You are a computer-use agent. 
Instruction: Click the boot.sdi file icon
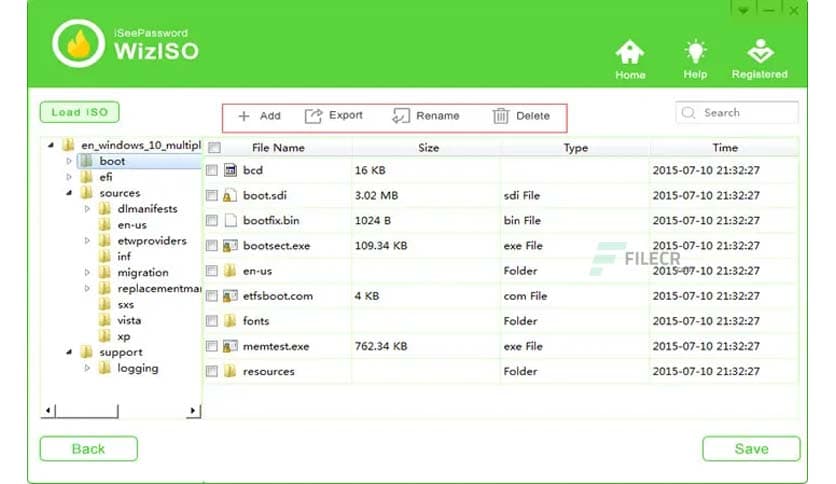pos(230,195)
